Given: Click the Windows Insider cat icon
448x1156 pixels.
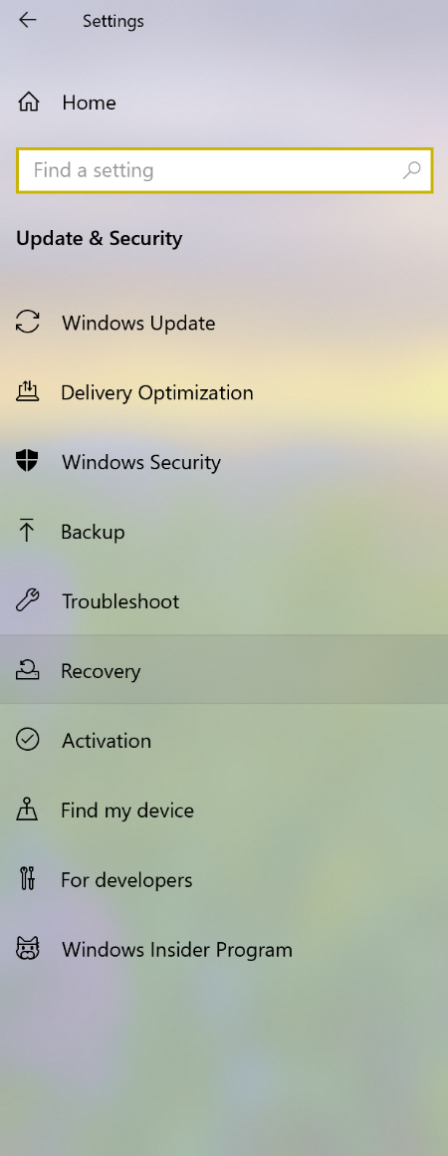Looking at the screenshot, I should pos(27,949).
